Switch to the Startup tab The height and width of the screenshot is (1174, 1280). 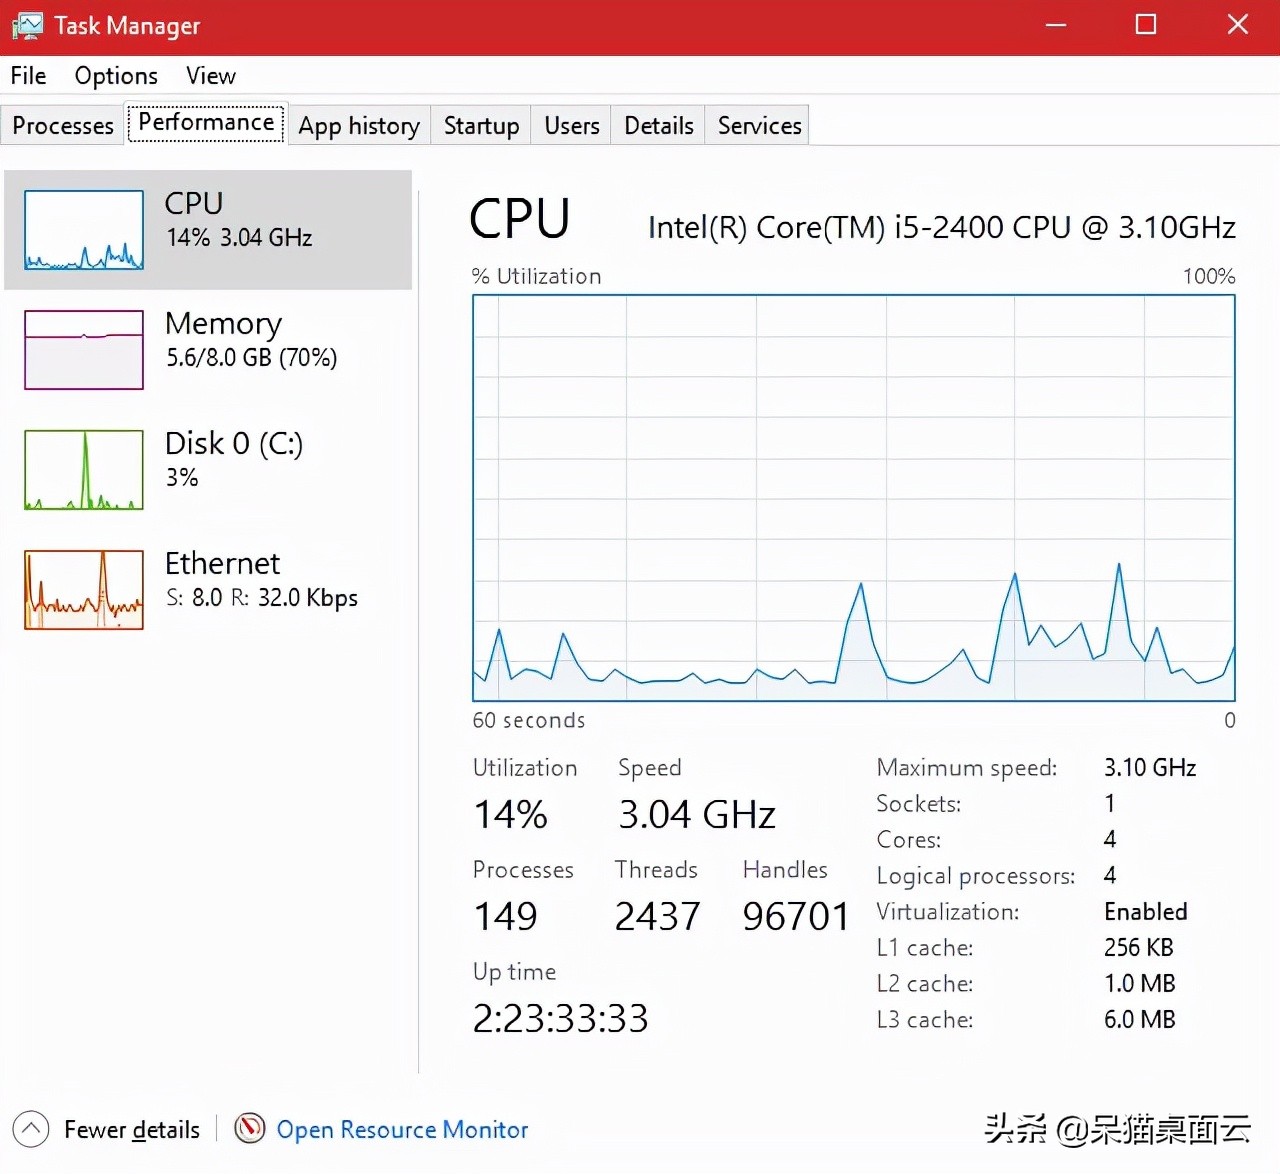pos(481,126)
